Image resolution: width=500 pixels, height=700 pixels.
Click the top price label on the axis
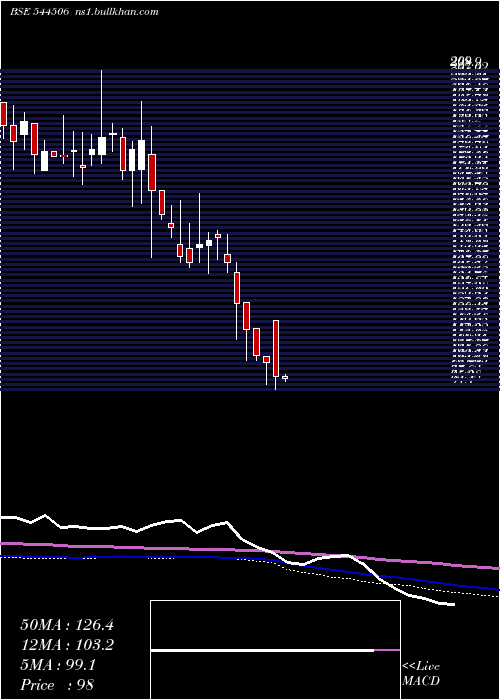click(x=466, y=60)
